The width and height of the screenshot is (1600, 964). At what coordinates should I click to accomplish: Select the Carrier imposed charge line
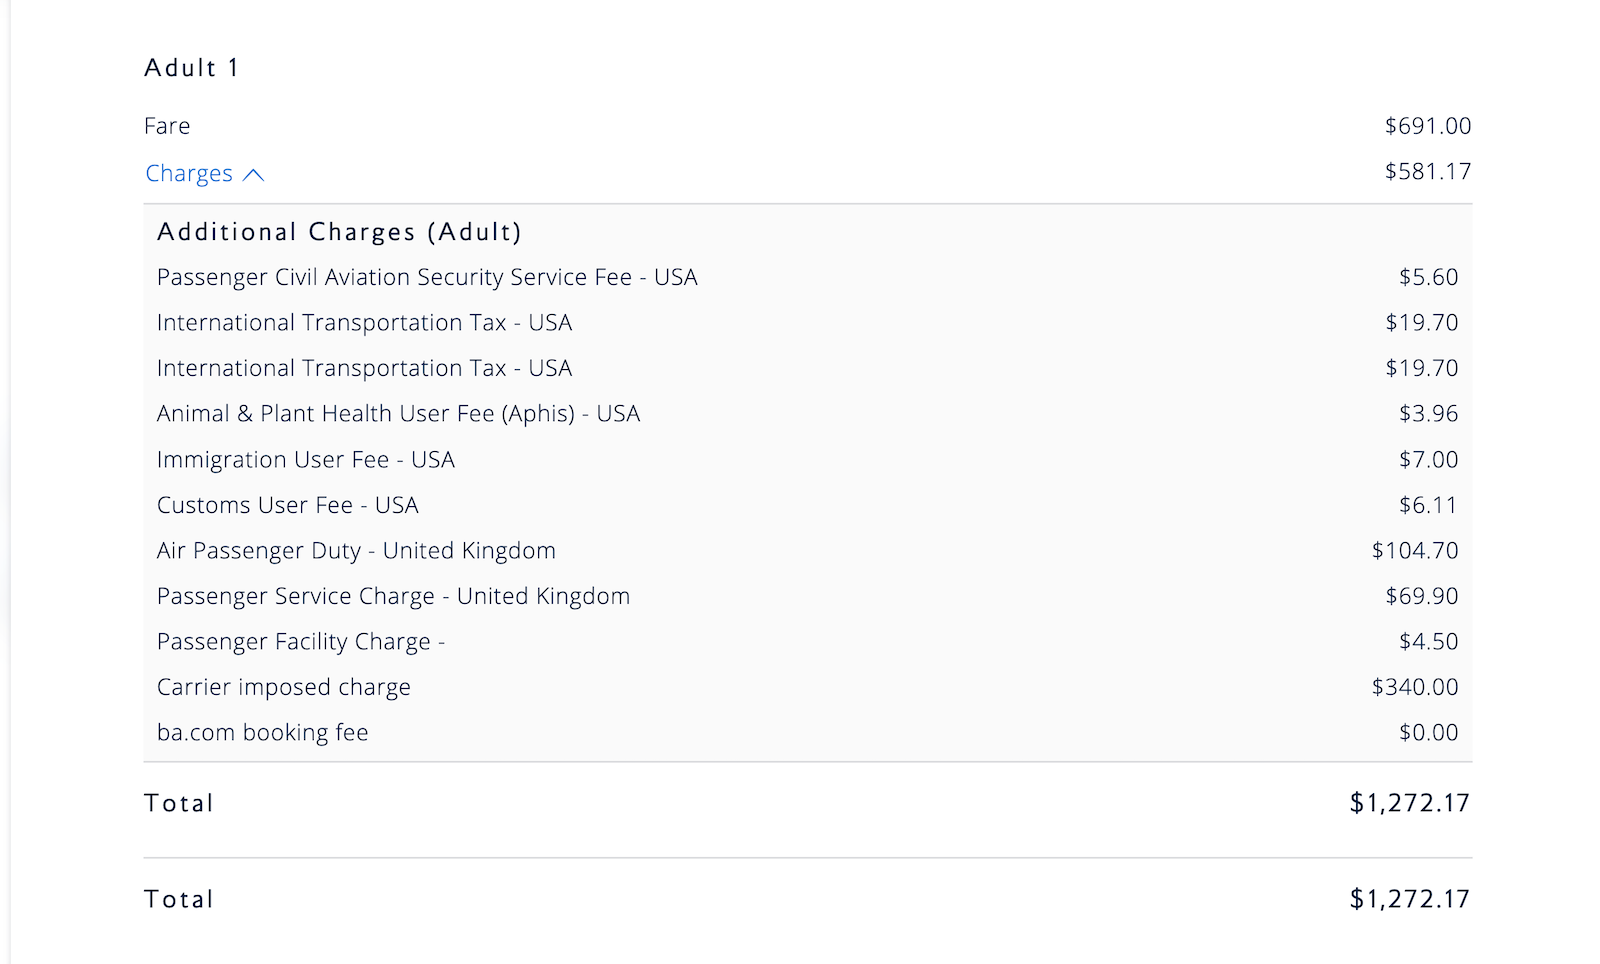[x=284, y=688]
